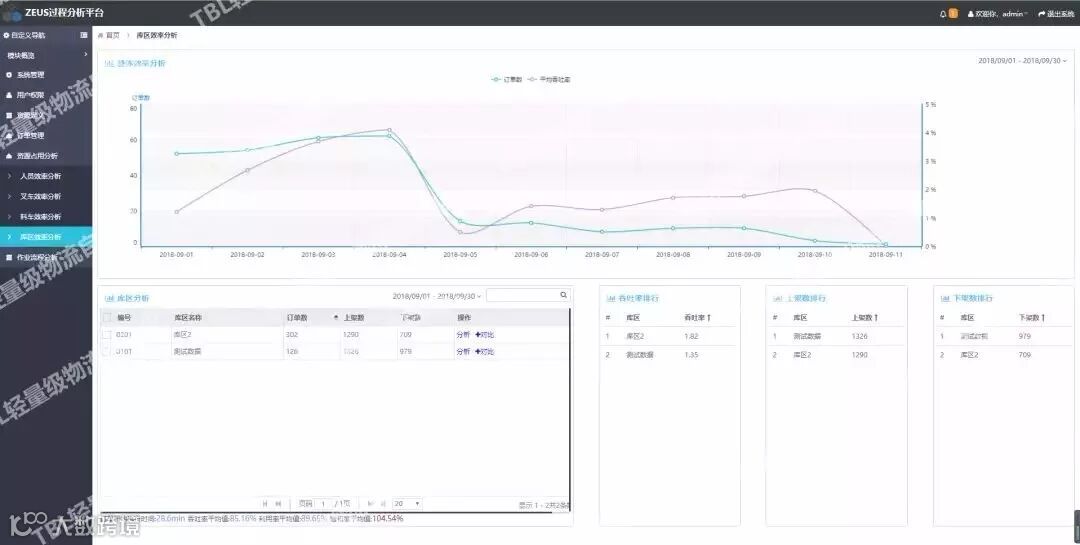The width and height of the screenshot is (1080, 545).
Task: Click the 退出系统 logout arrow icon
Action: tap(1041, 14)
